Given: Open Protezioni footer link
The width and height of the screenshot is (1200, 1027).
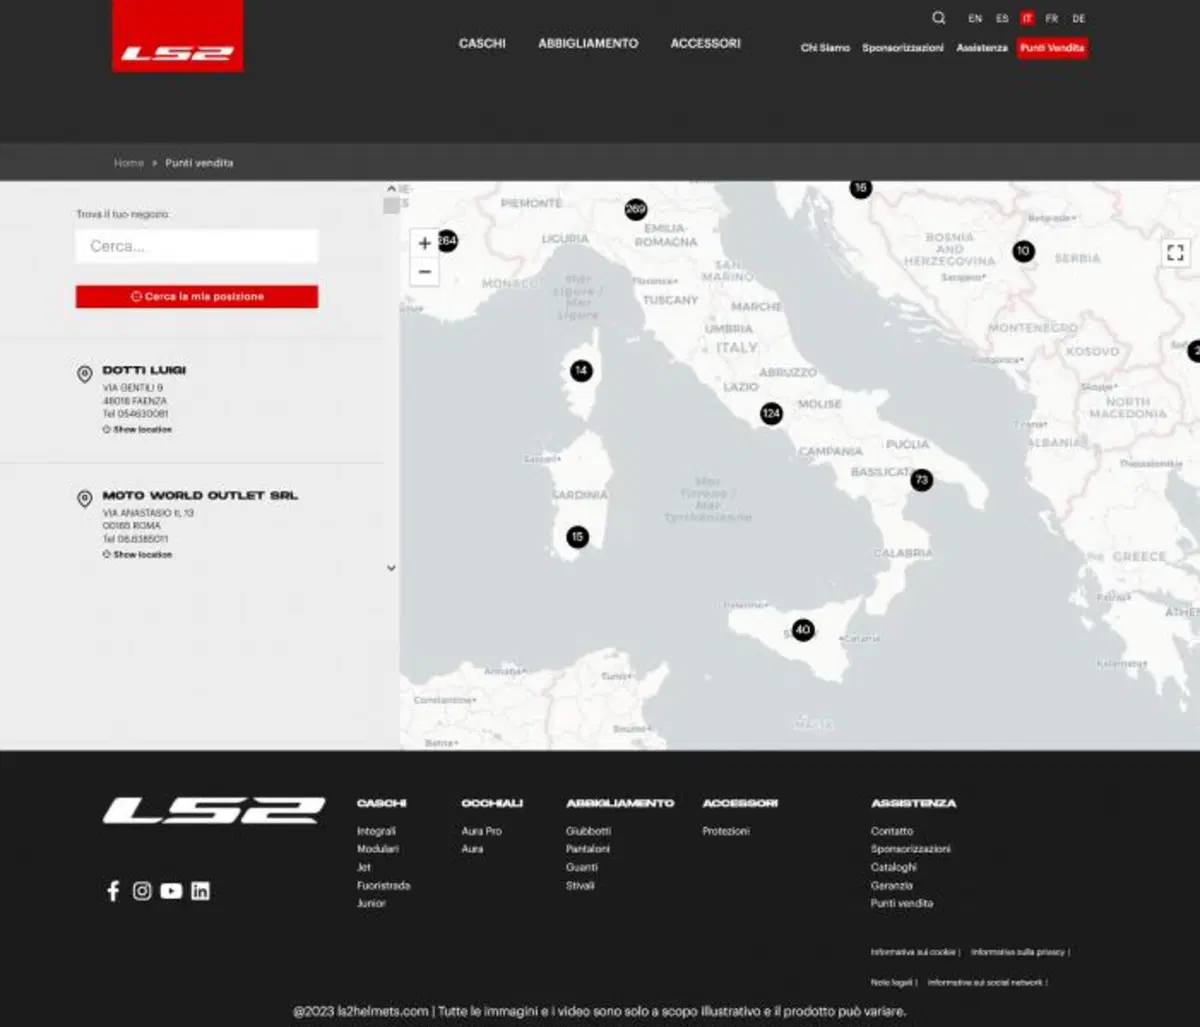Looking at the screenshot, I should coord(726,831).
